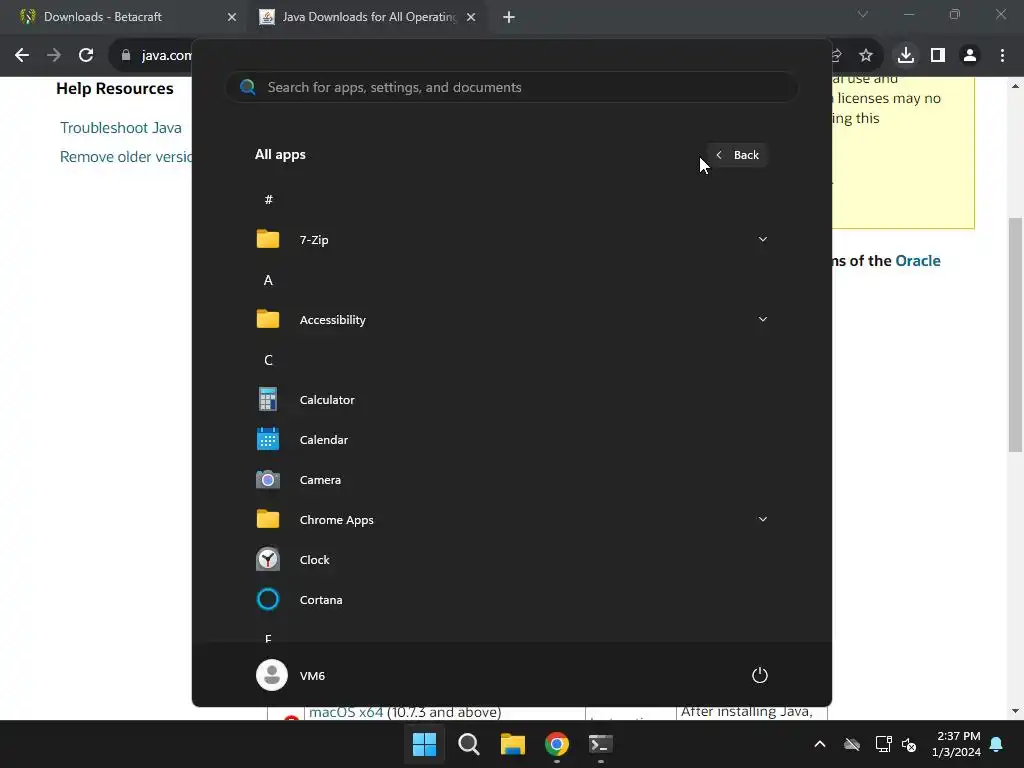
Task: Open the VM6 user account menu
Action: (291, 675)
